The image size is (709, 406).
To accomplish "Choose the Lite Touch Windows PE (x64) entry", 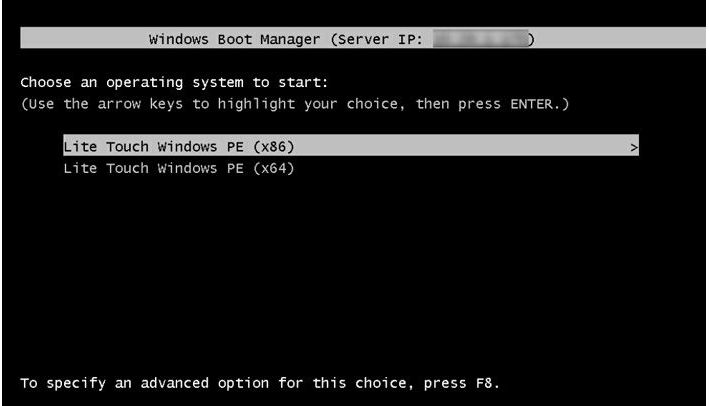I will (x=179, y=168).
